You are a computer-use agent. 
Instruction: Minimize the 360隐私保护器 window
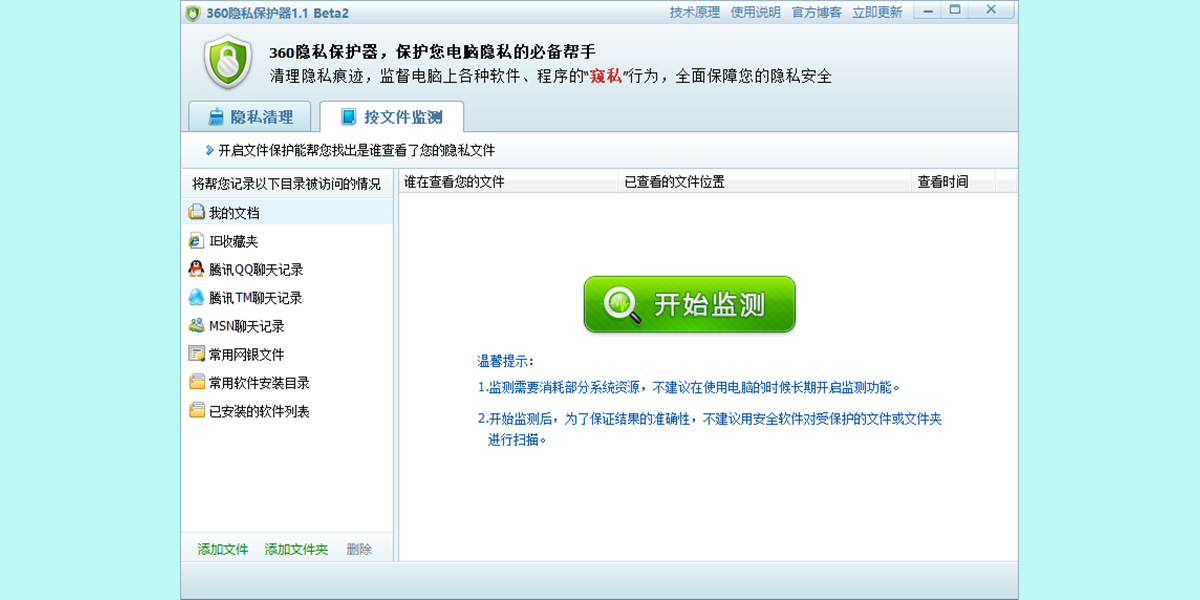click(x=927, y=10)
